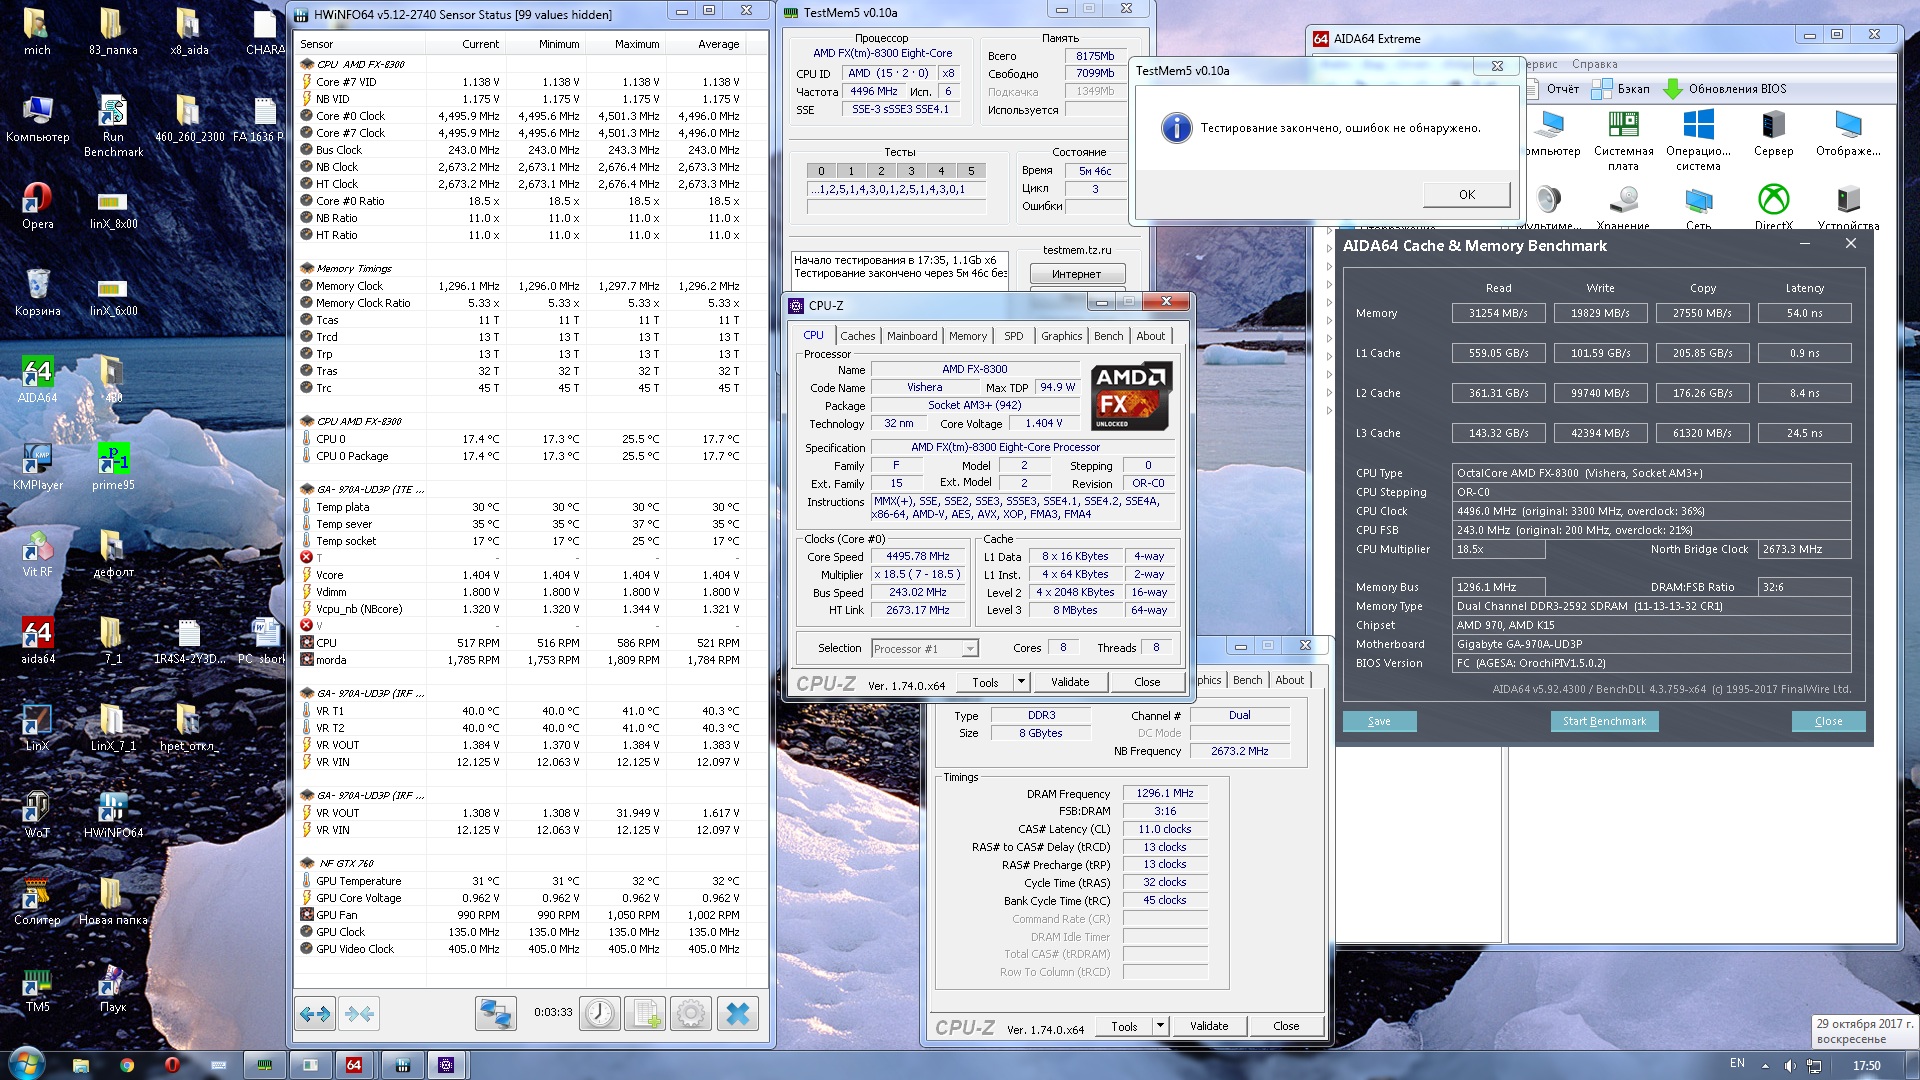
Task: Open the SPD tab in CPU-Z
Action: tap(1013, 336)
